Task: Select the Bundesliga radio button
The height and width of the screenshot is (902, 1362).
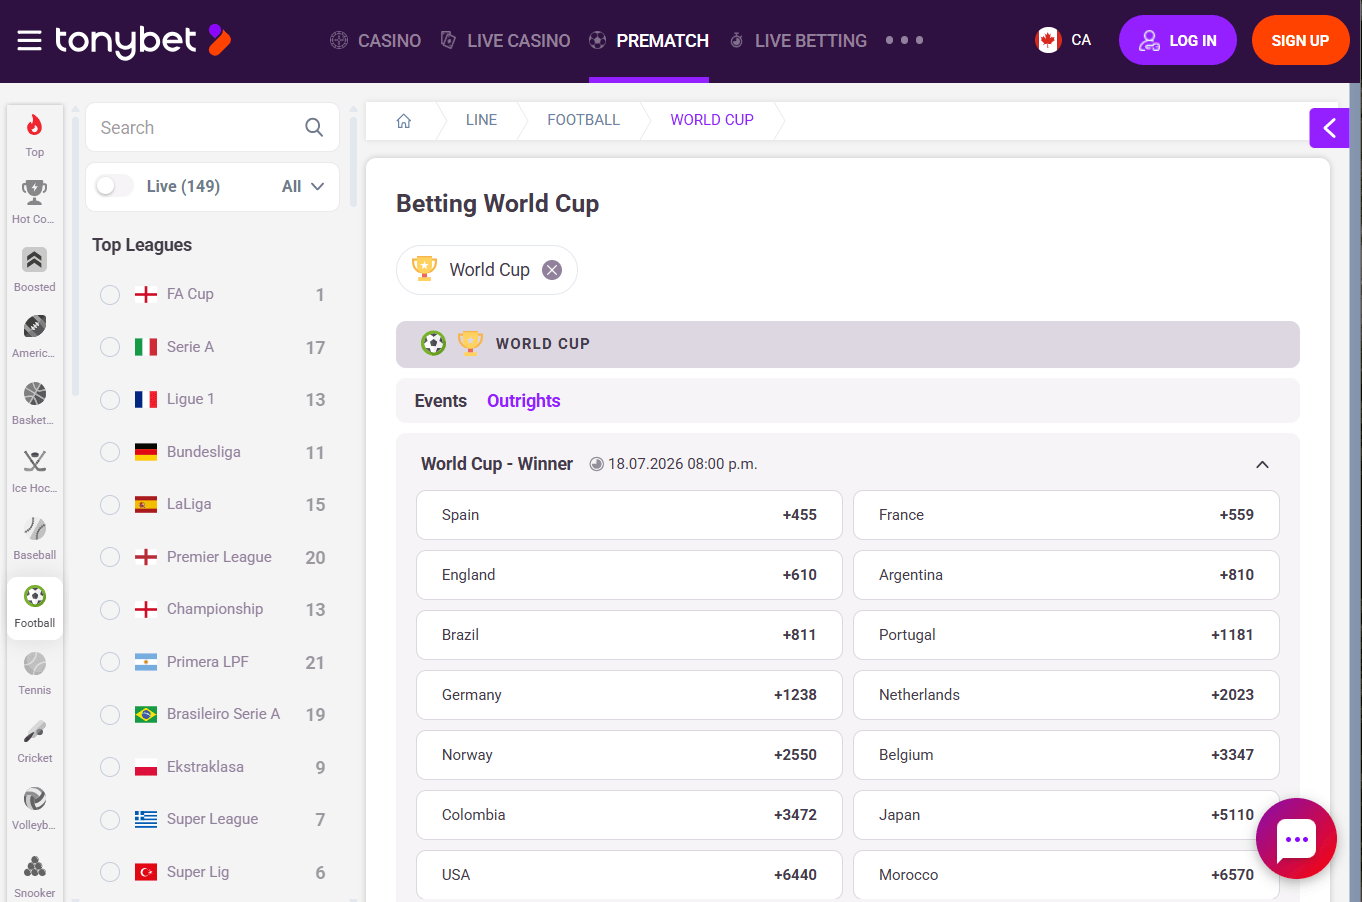Action: pos(110,451)
